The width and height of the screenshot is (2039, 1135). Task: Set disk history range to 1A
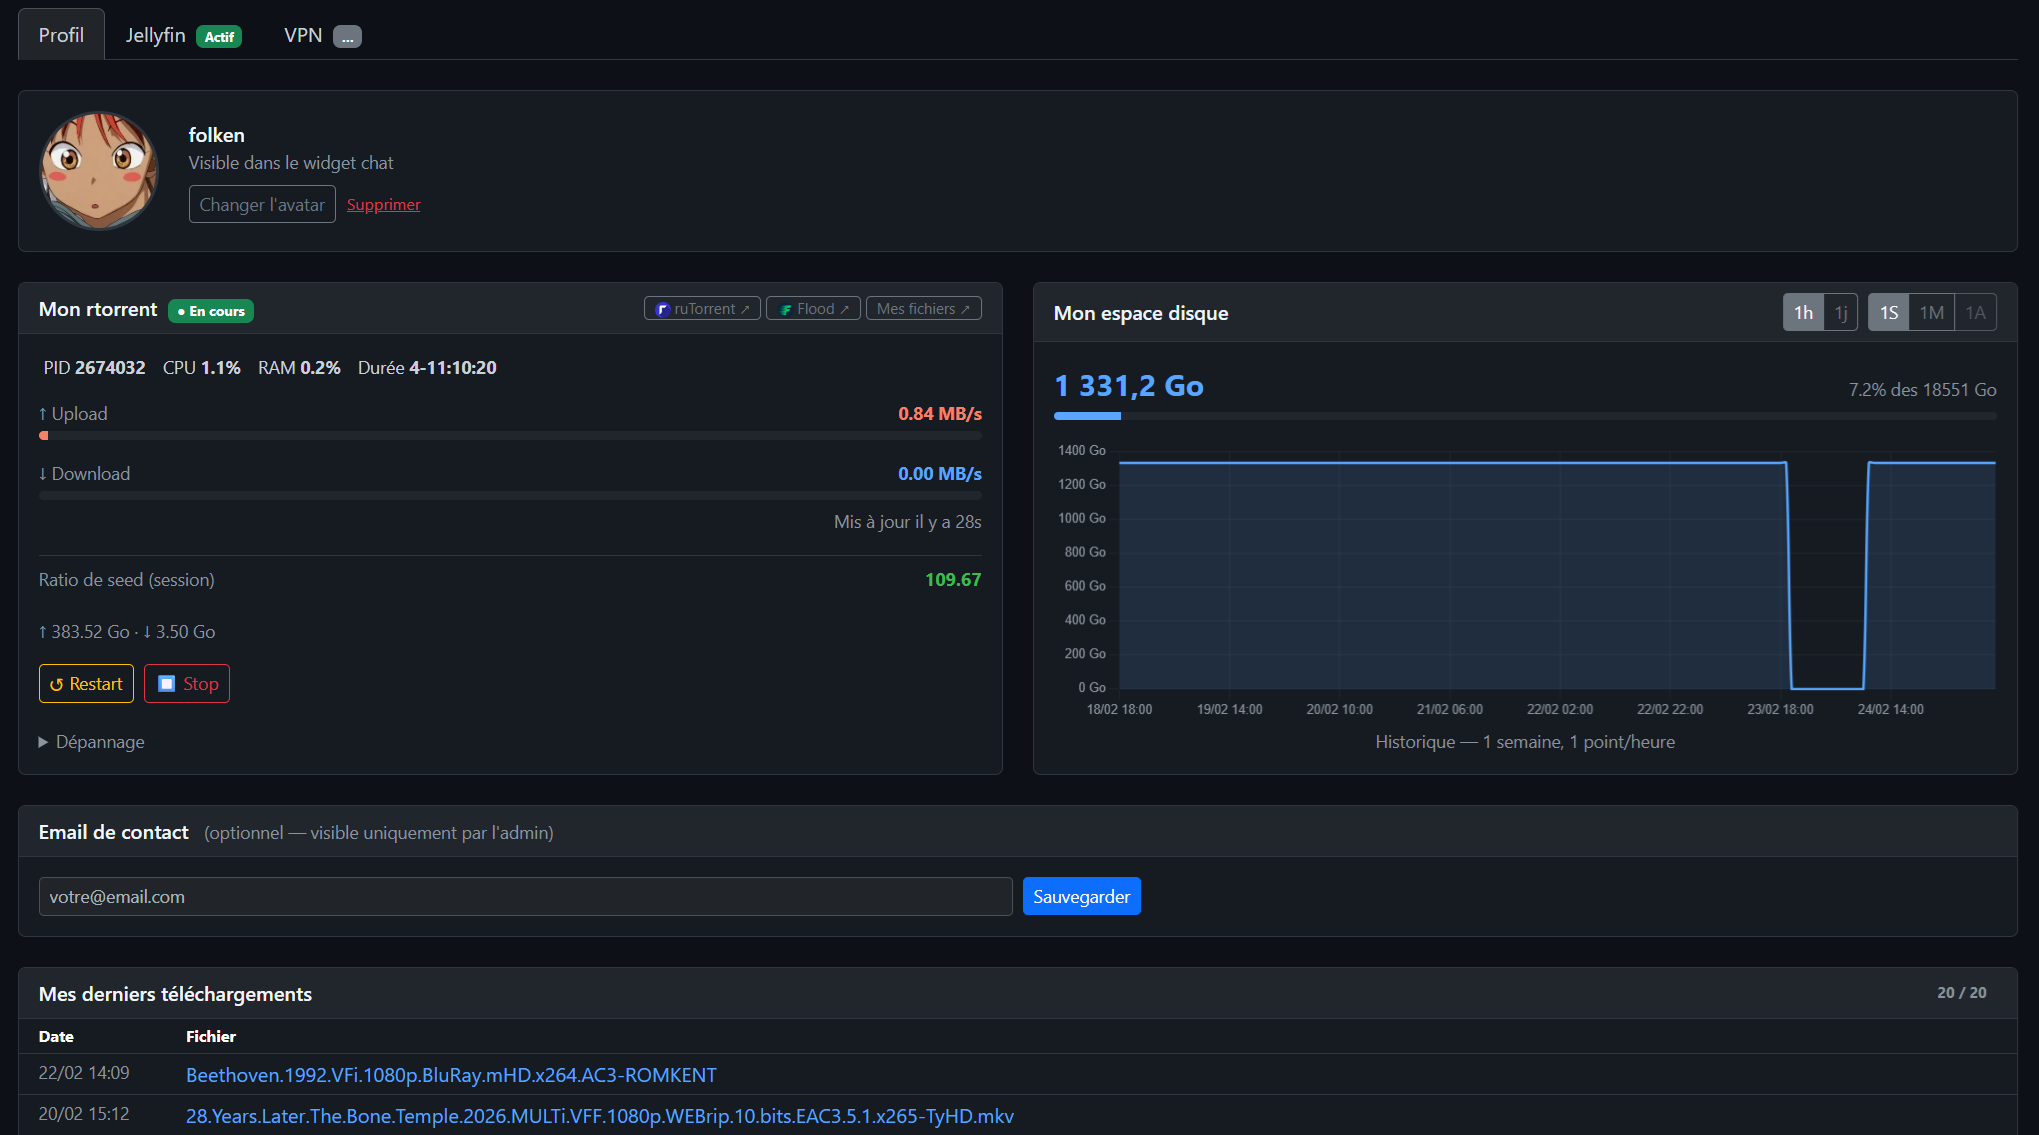click(x=1975, y=313)
